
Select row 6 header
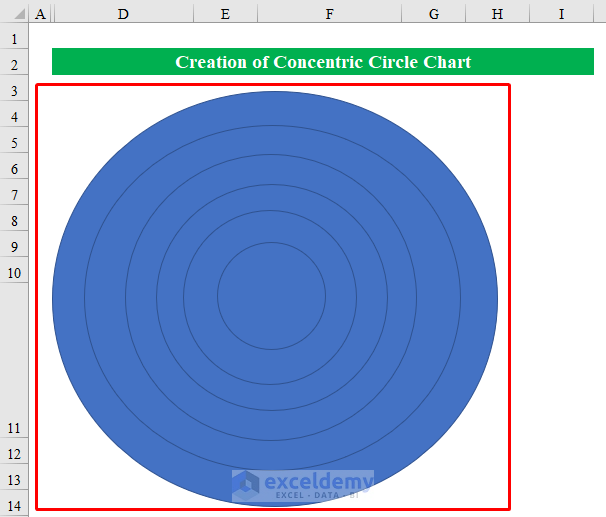(x=14, y=166)
